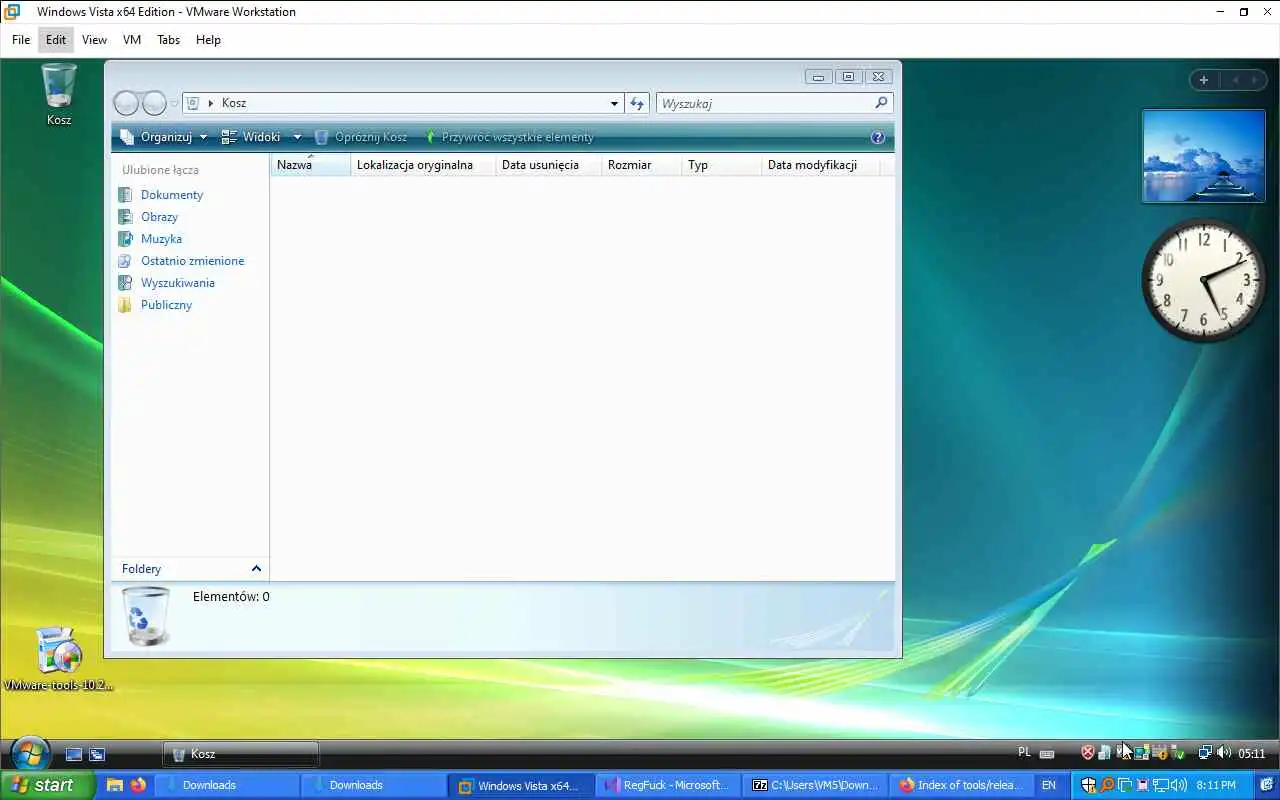Sort by the Typ column header
The image size is (1280, 800).
pyautogui.click(x=722, y=165)
